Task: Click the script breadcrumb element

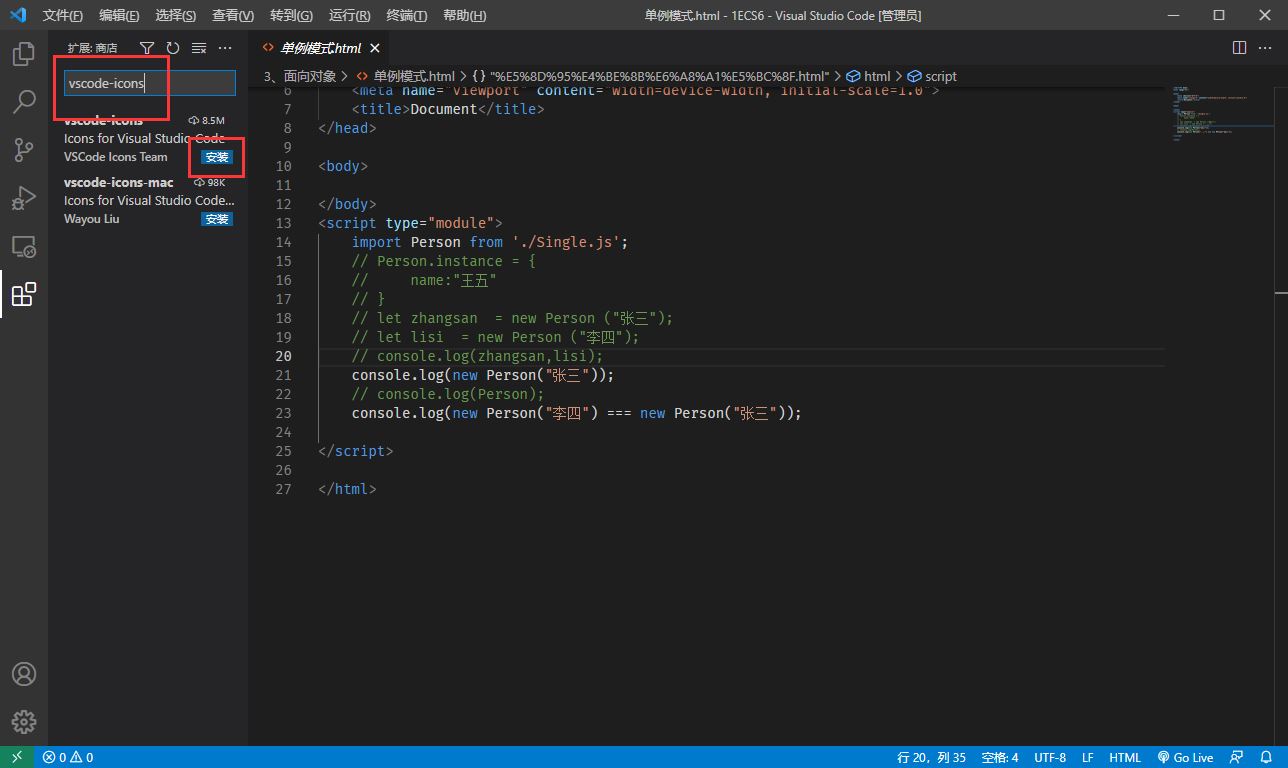Action: (x=932, y=76)
